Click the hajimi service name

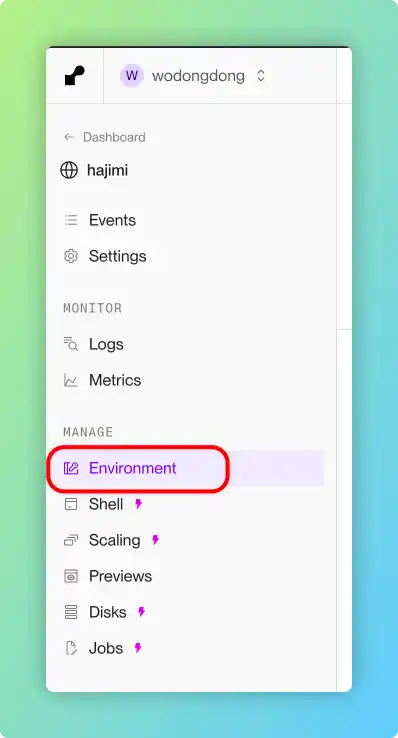[107, 170]
